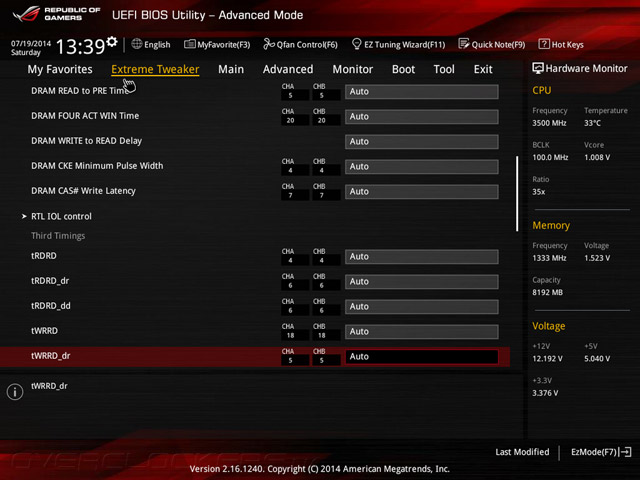Click Memory voltage 1.523 V value
This screenshot has width=640, height=480.
[597, 258]
